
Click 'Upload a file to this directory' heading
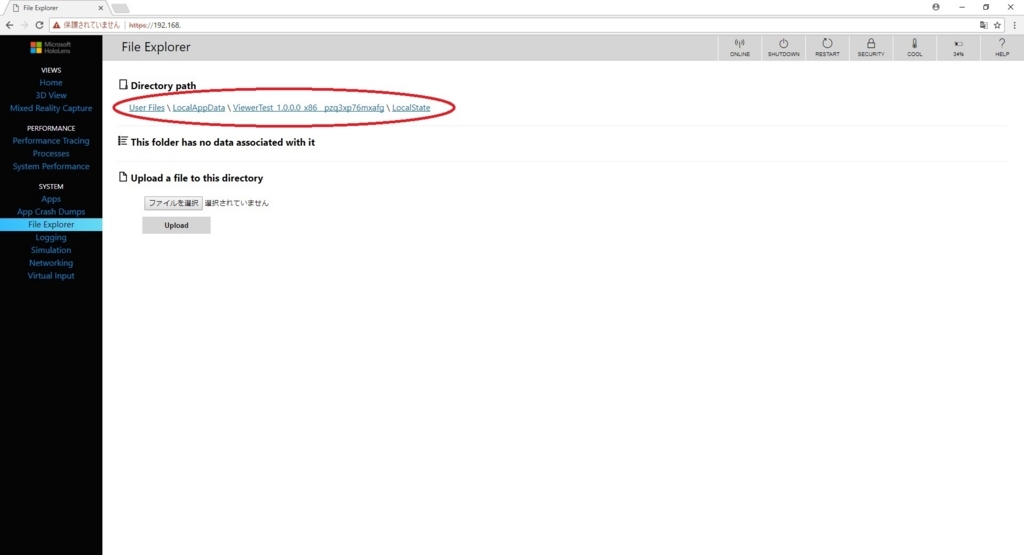pos(197,178)
